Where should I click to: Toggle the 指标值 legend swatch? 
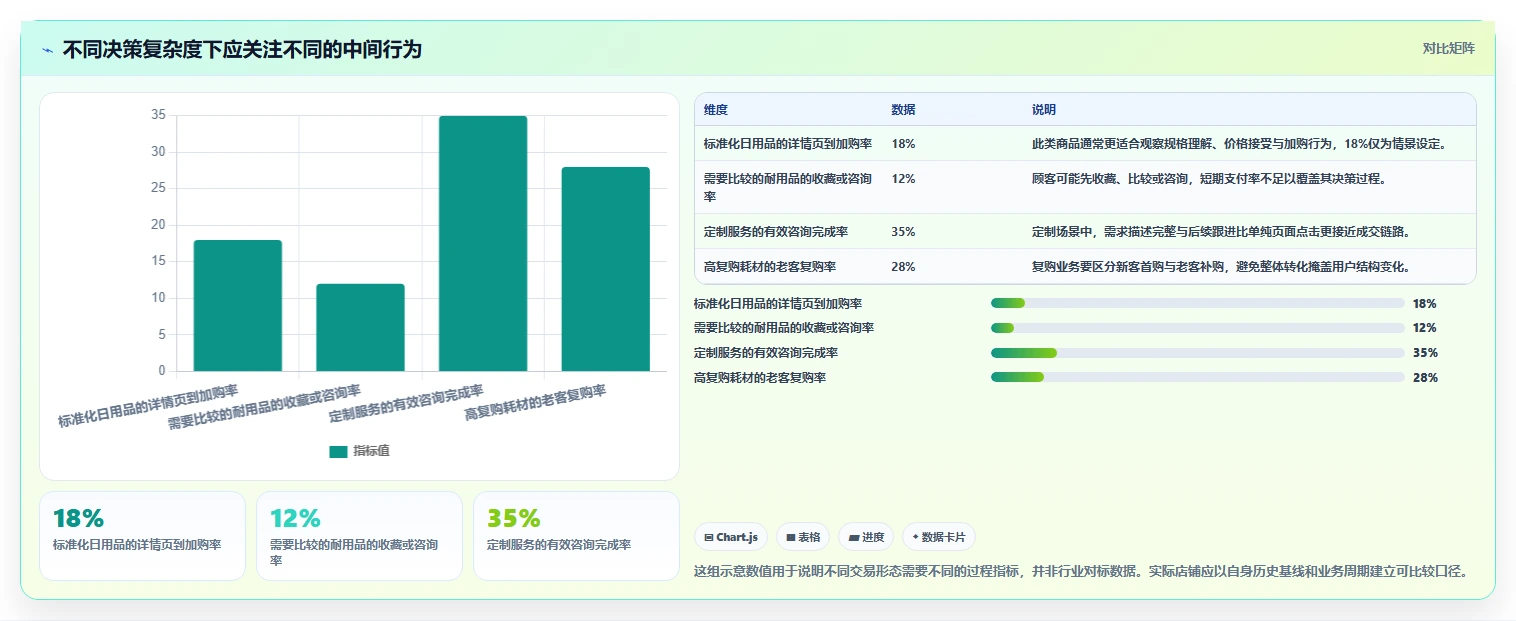[338, 451]
